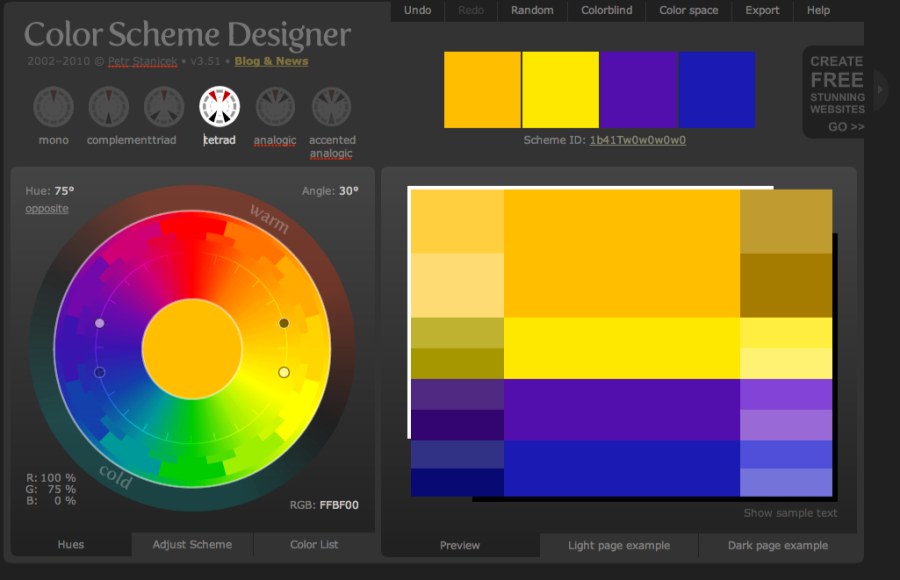Open the Light page example tab

(619, 545)
